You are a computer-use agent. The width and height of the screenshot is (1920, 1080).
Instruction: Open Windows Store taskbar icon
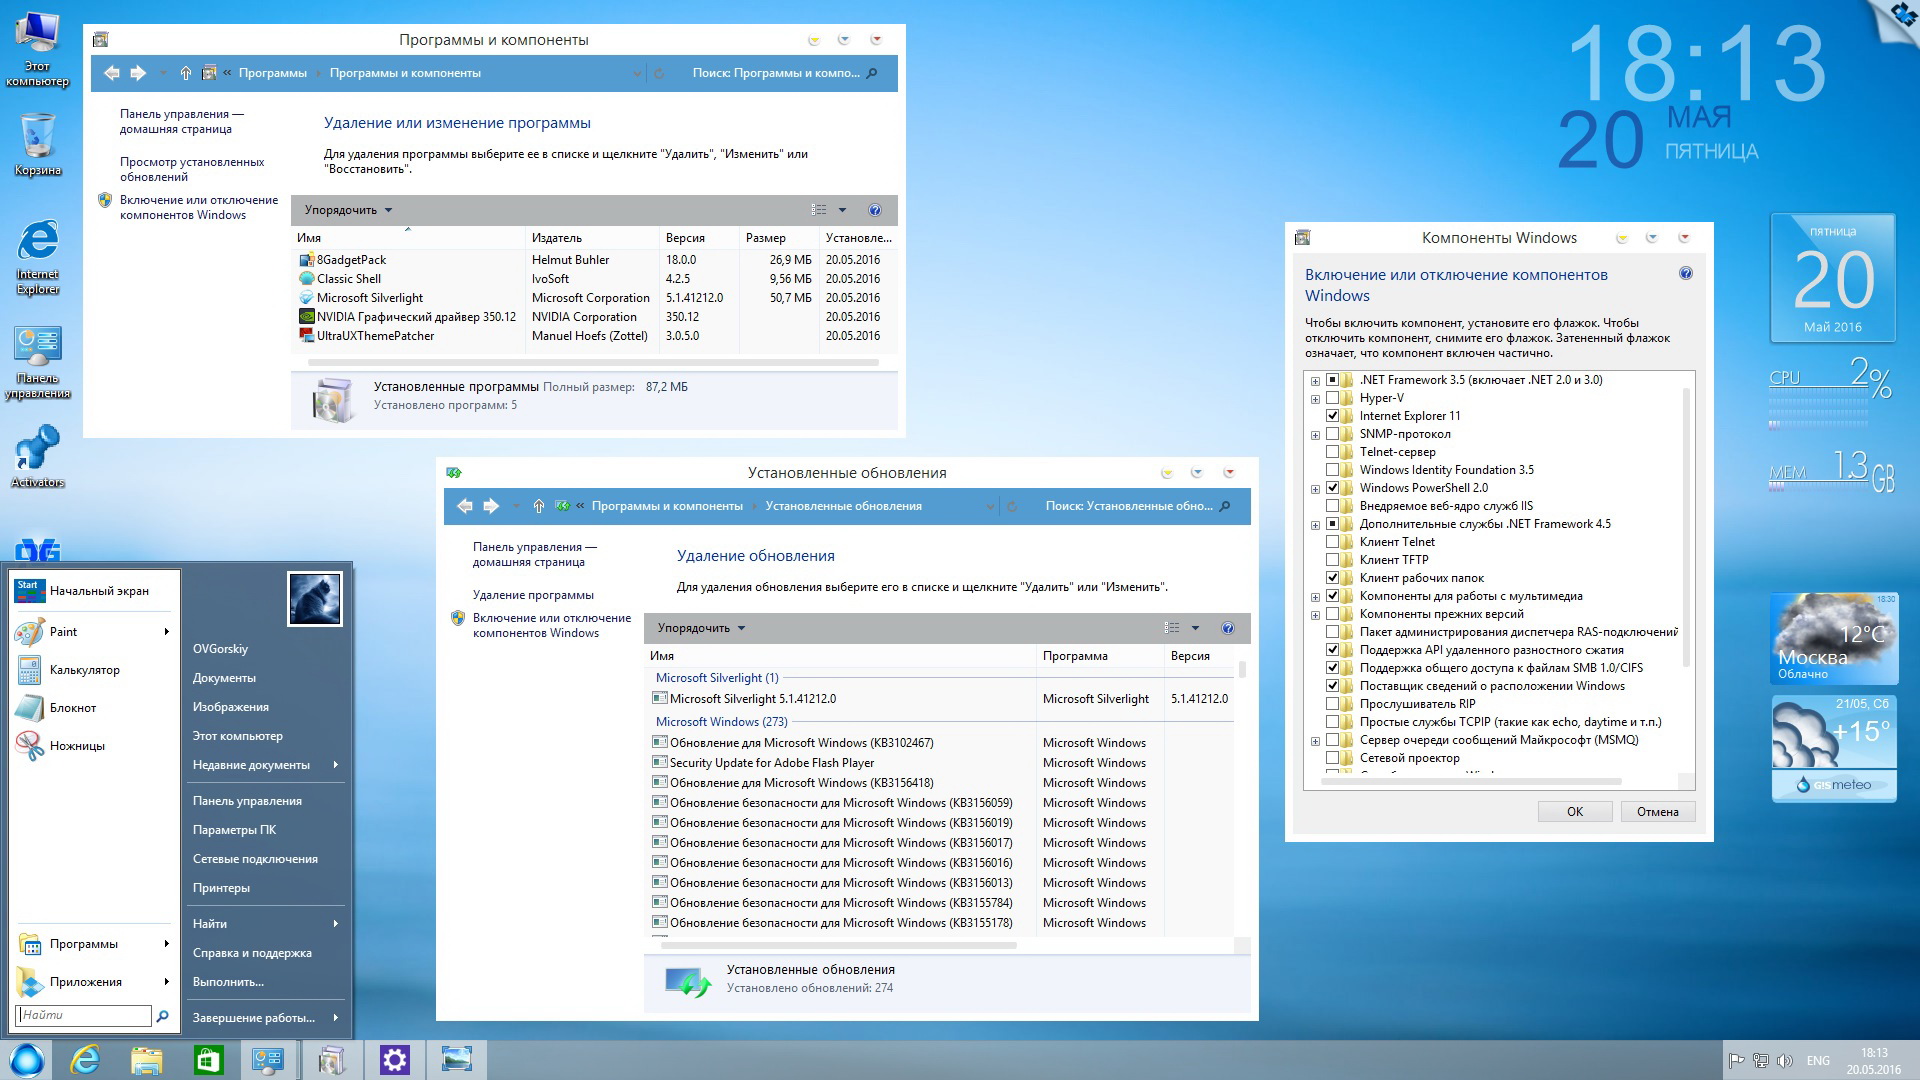(208, 1060)
